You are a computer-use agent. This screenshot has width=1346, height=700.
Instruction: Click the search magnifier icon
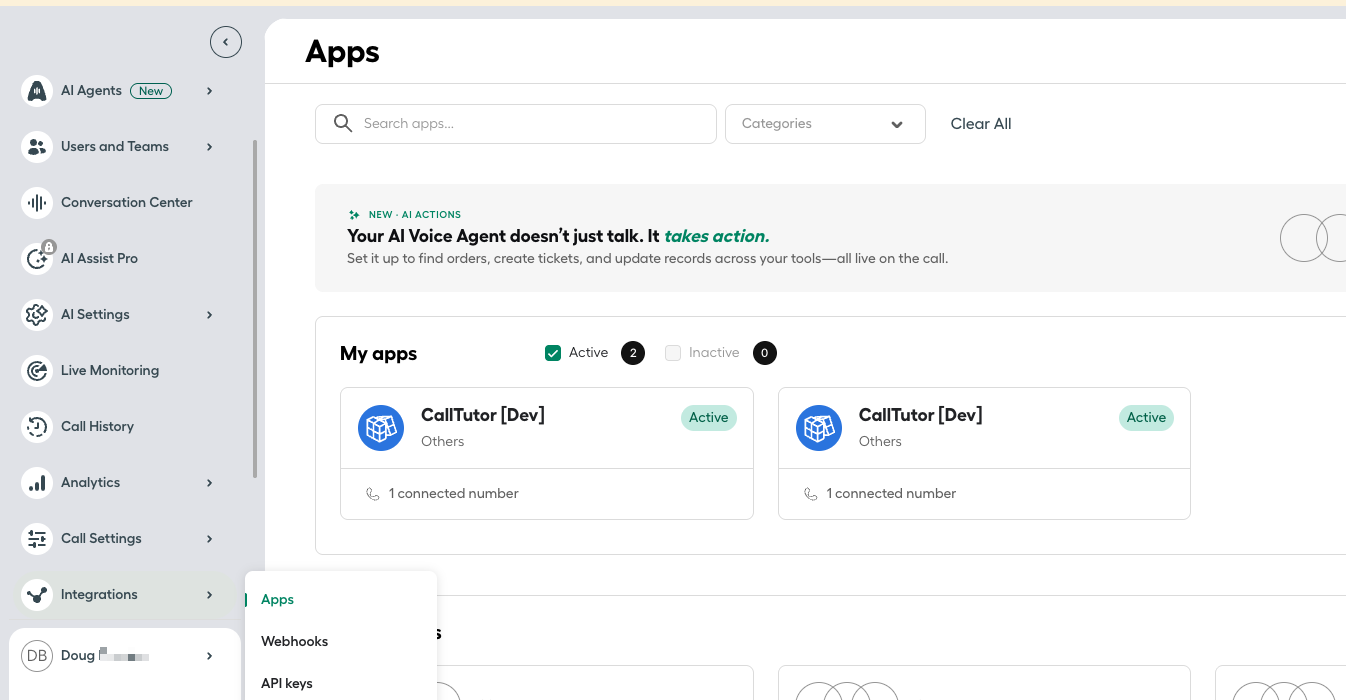(343, 123)
